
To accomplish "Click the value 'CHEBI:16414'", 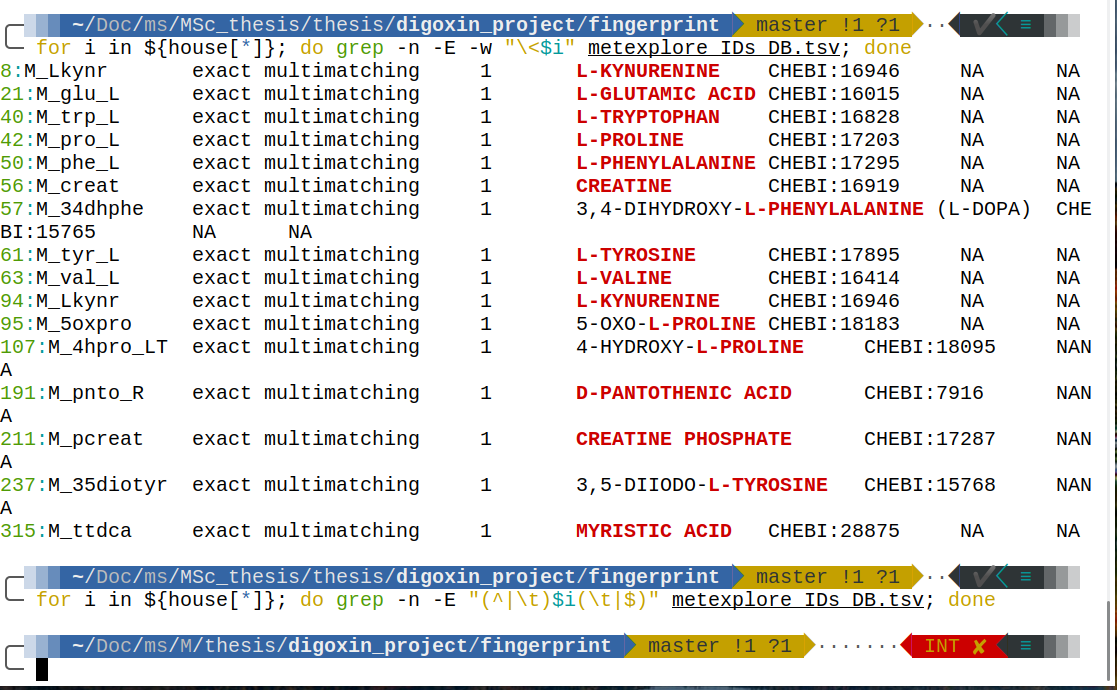I will (833, 278).
